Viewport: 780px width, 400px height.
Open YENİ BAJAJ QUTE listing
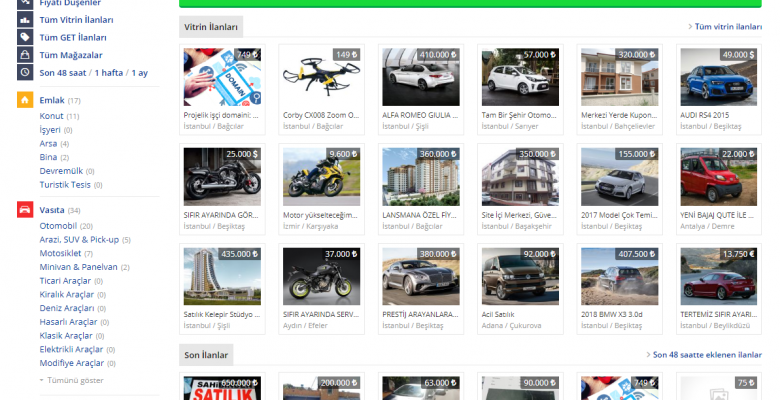[719, 190]
